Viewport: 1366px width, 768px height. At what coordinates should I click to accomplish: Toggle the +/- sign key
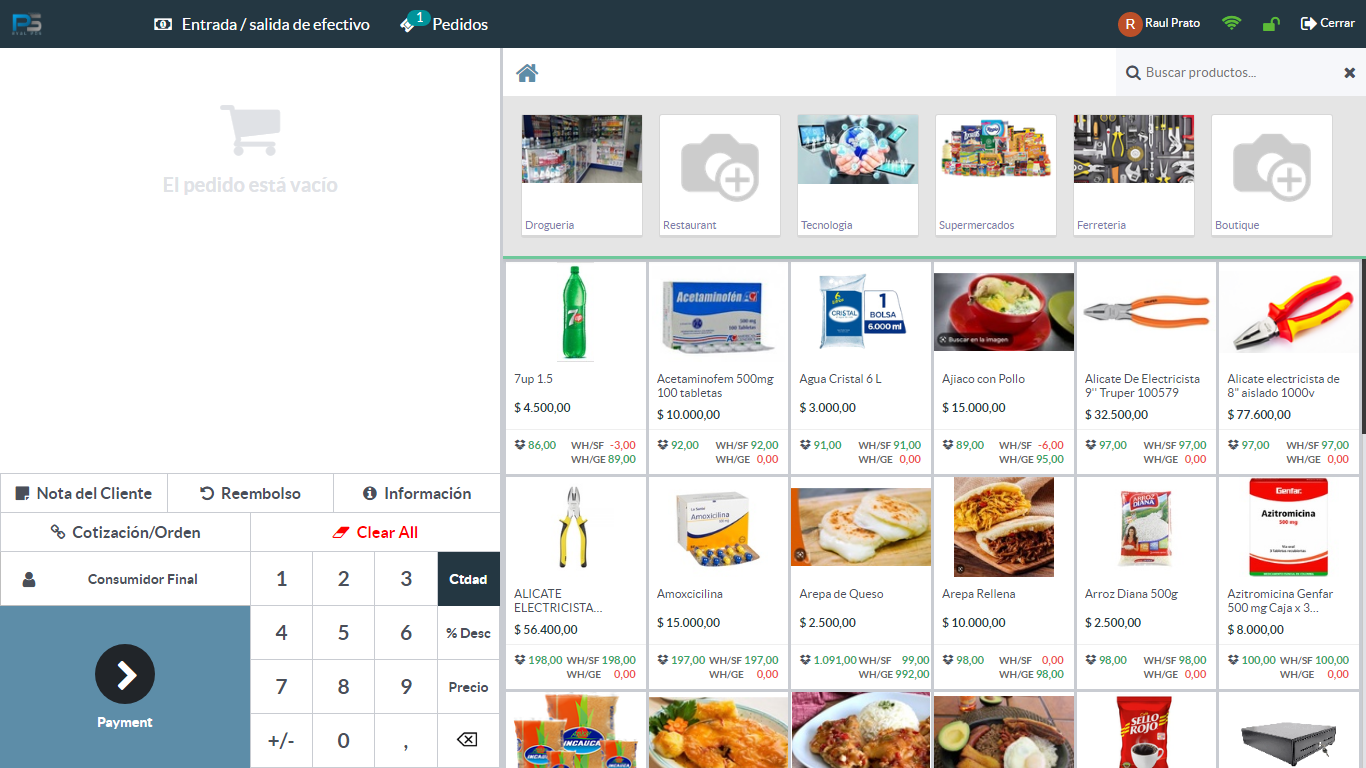(281, 740)
